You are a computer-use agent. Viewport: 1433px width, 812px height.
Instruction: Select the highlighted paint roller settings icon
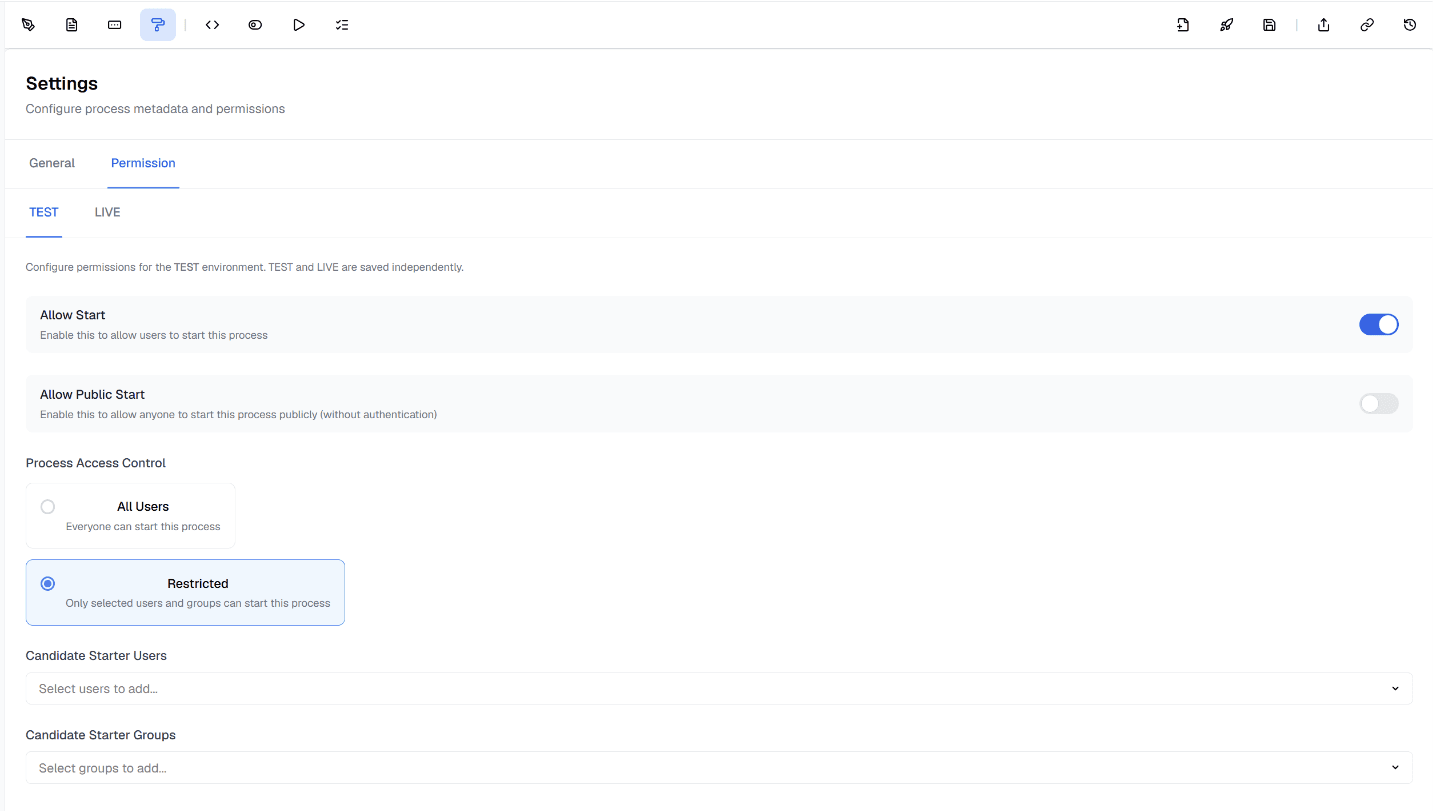tap(158, 25)
